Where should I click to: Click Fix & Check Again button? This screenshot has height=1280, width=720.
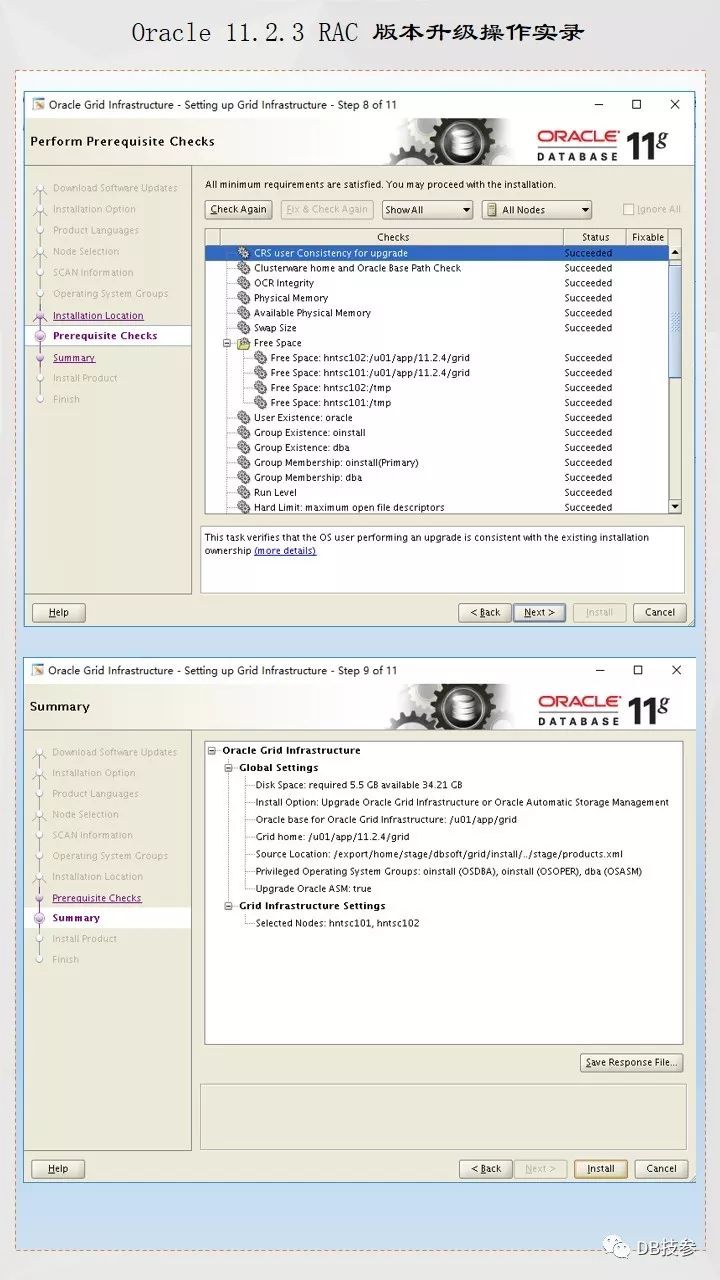[x=326, y=210]
